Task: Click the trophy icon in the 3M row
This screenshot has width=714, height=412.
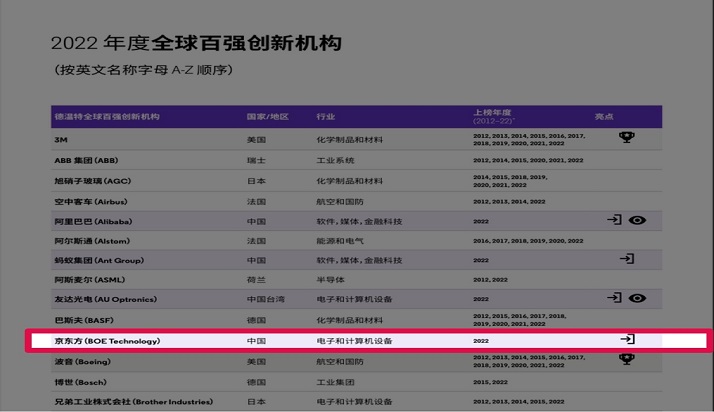Action: (626, 138)
